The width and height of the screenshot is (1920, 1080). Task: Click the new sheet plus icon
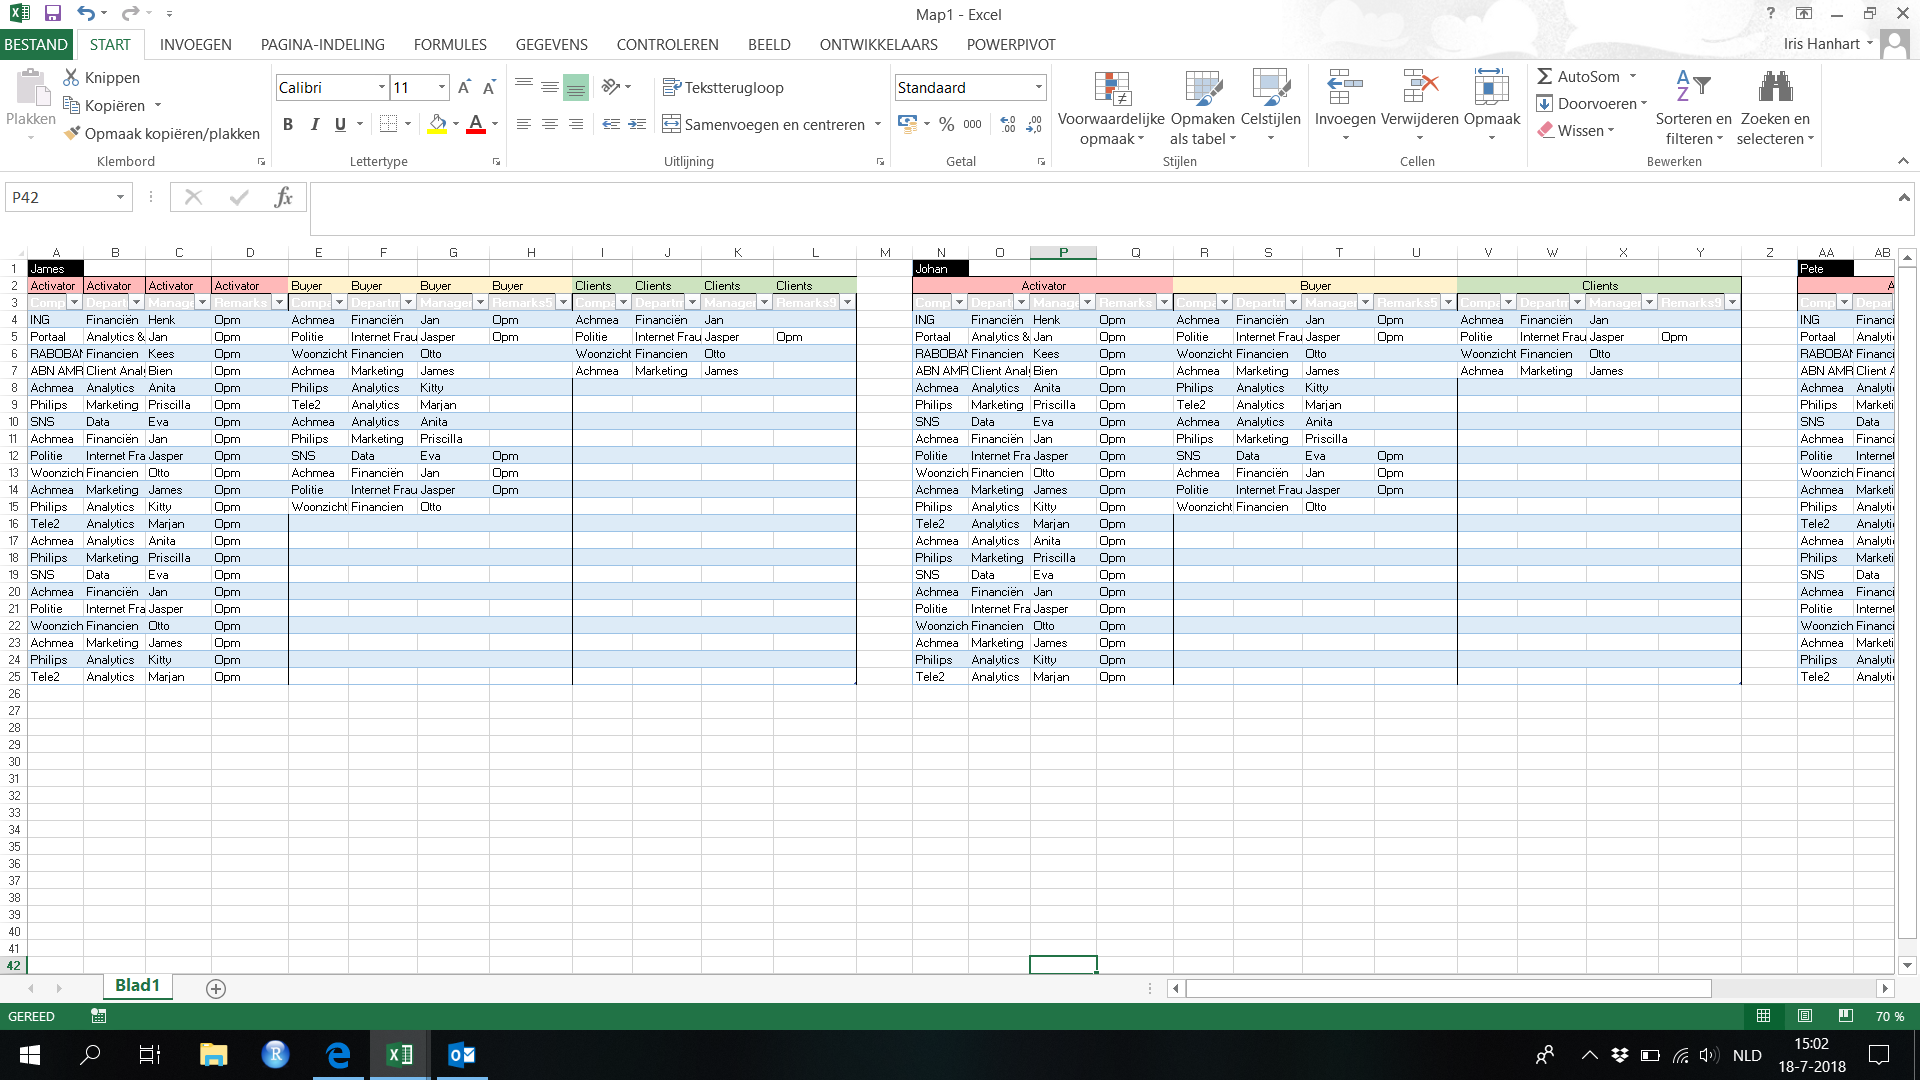coord(215,988)
